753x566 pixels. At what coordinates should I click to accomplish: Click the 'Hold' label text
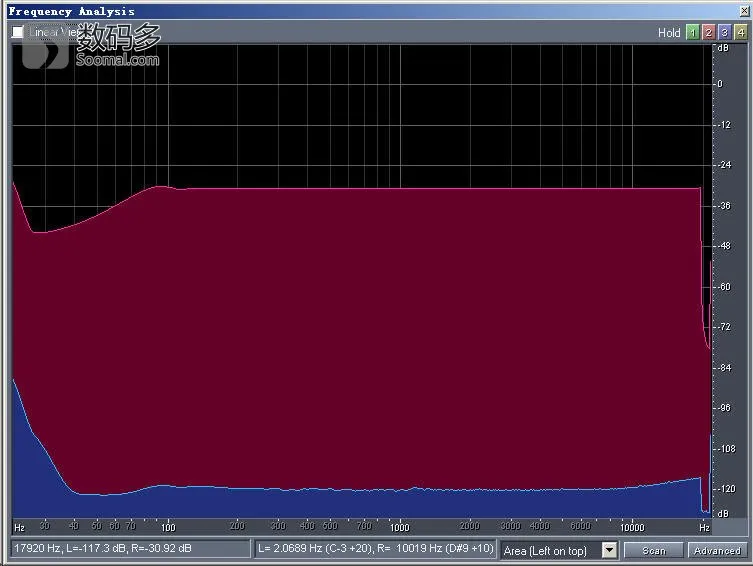pyautogui.click(x=669, y=33)
